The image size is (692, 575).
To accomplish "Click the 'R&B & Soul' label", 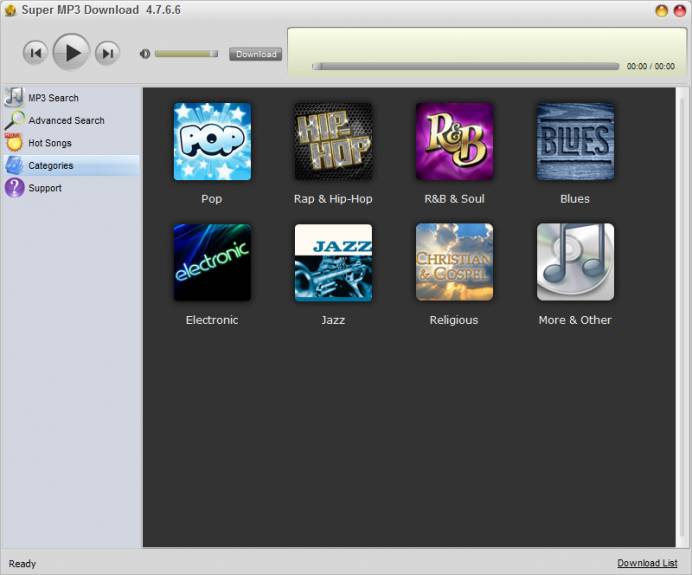I will click(x=454, y=199).
